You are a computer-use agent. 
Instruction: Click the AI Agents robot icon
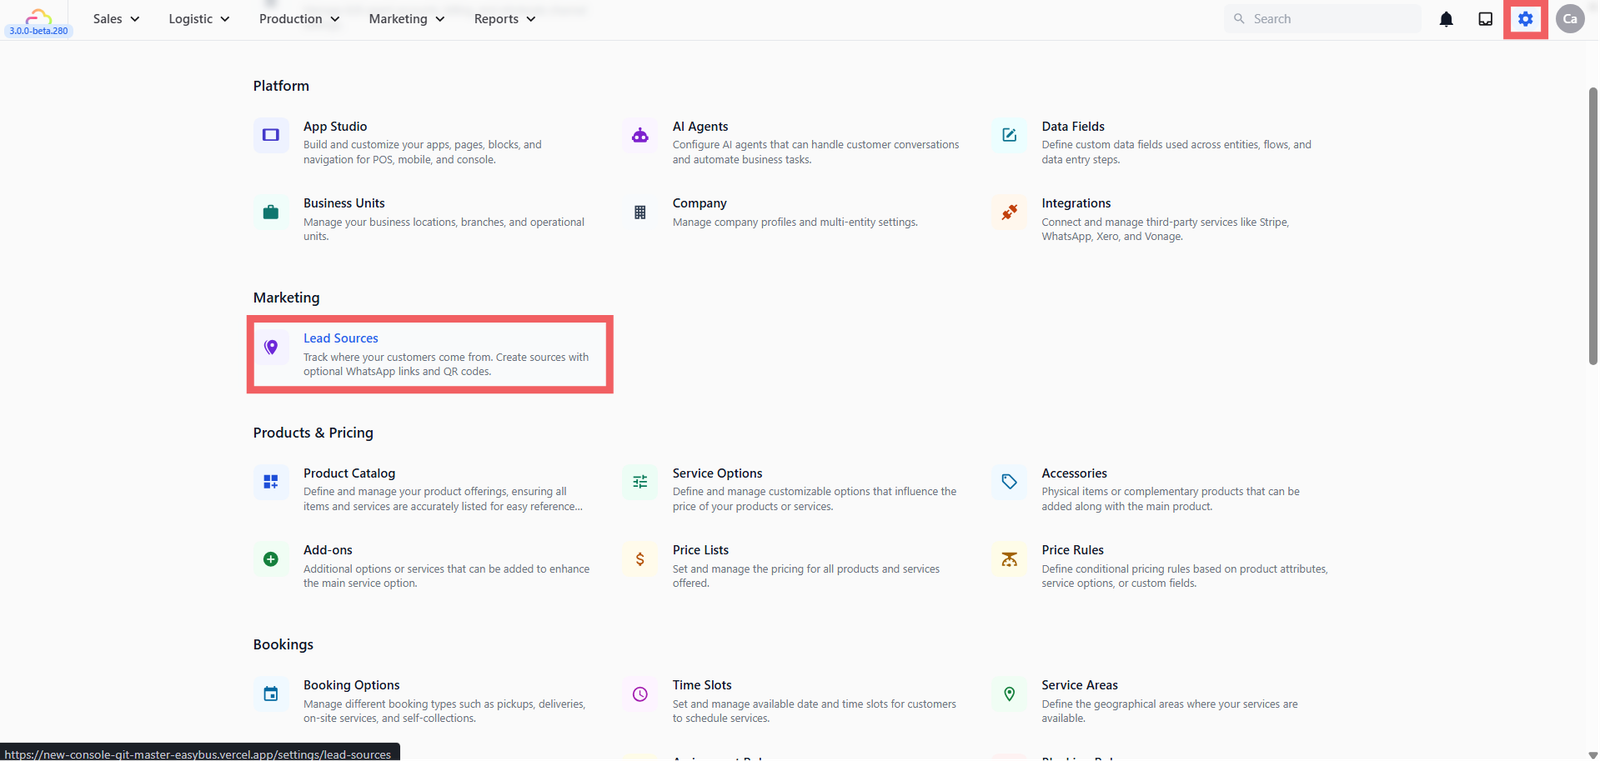640,135
